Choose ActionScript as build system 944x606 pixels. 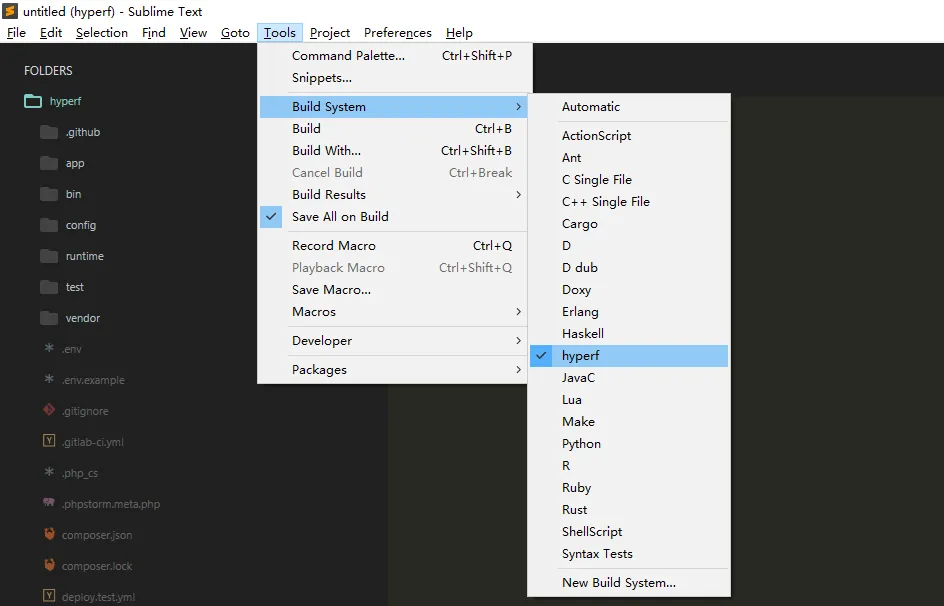click(629, 135)
